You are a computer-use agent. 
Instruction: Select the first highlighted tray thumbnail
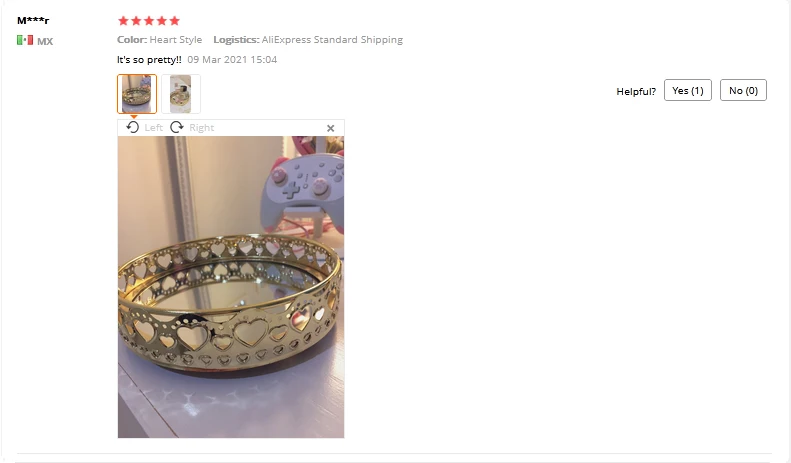[x=137, y=94]
